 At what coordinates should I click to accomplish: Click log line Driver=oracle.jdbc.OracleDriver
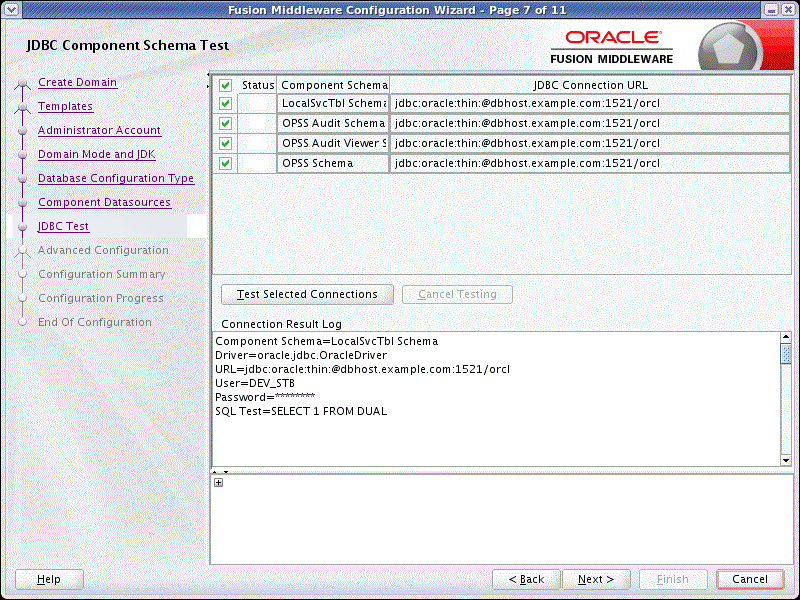tap(301, 355)
